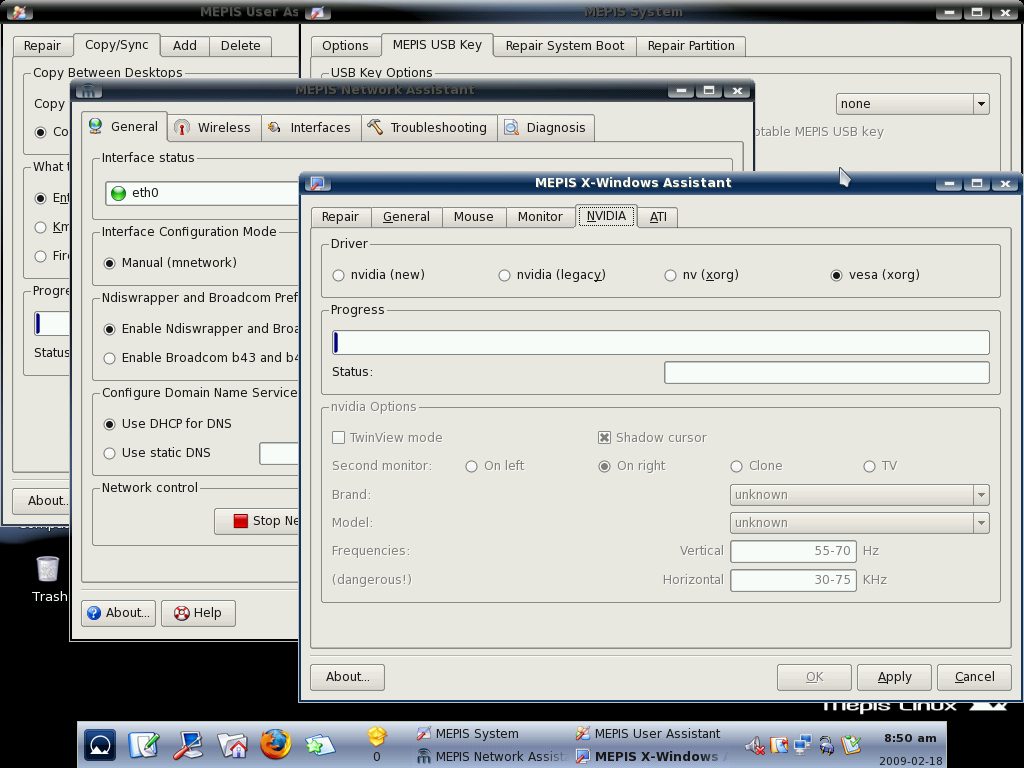Screen dimensions: 1024x768
Task: Select Use DHCP for DNS option
Action: (x=168, y=424)
